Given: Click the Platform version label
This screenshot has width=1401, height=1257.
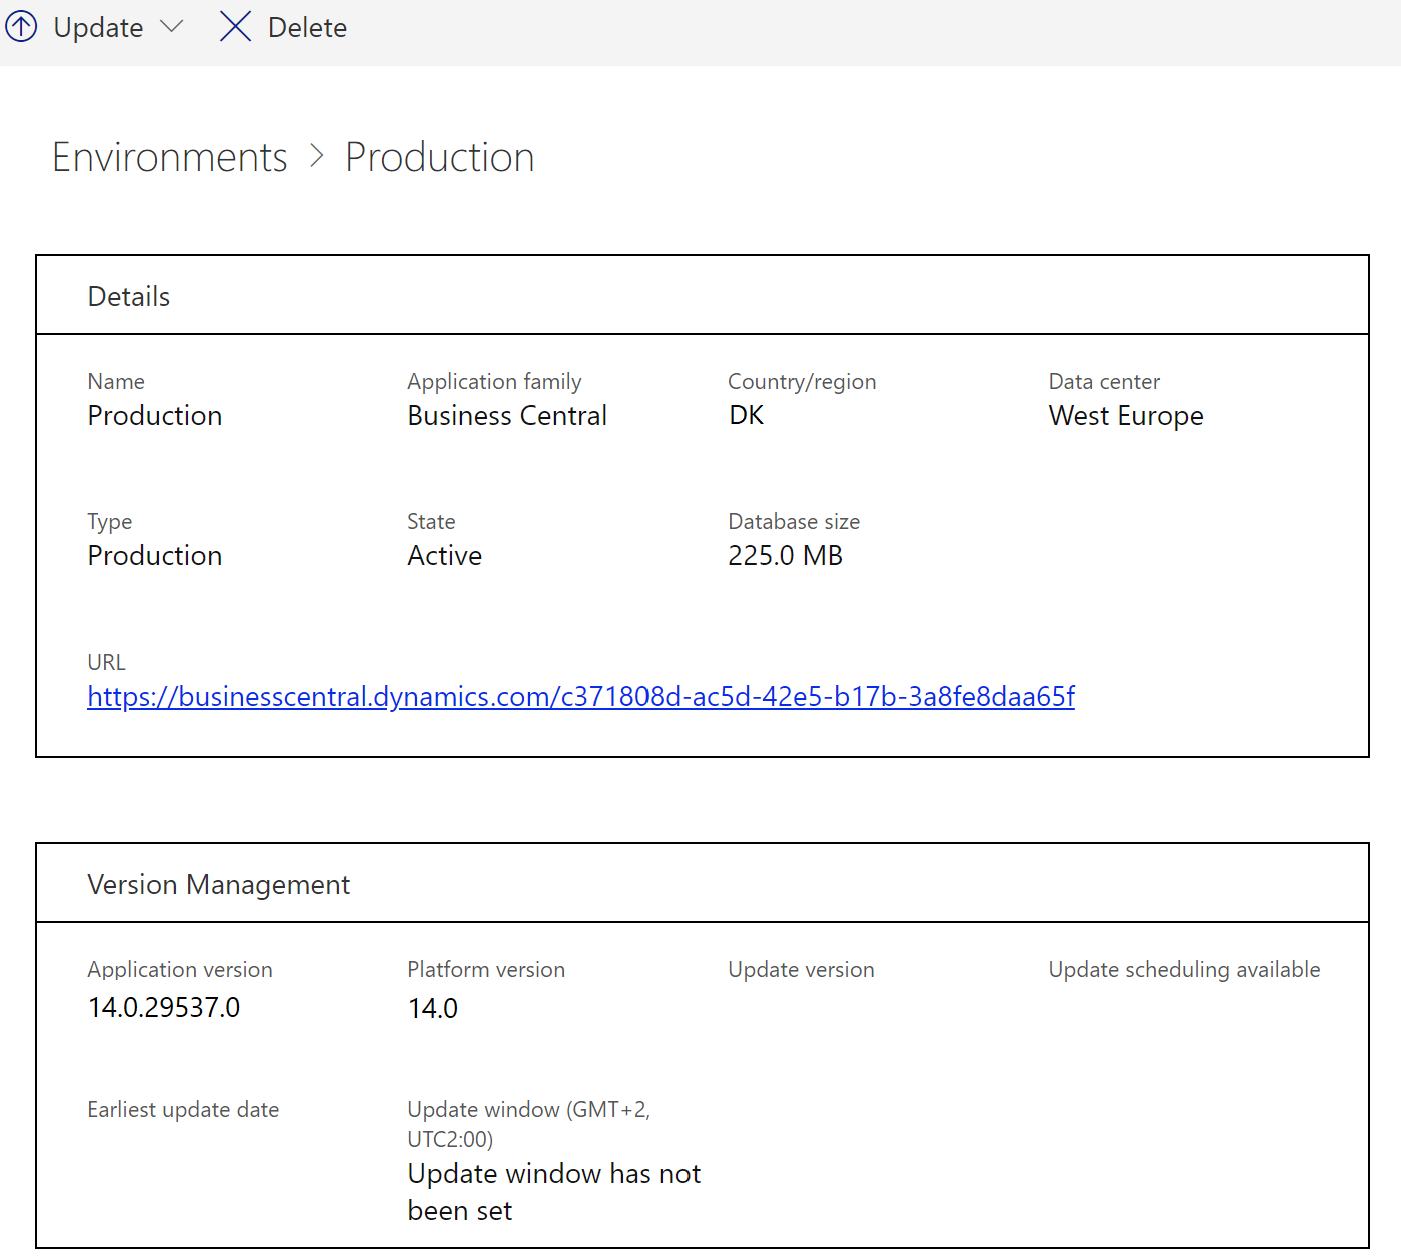Looking at the screenshot, I should 486,969.
